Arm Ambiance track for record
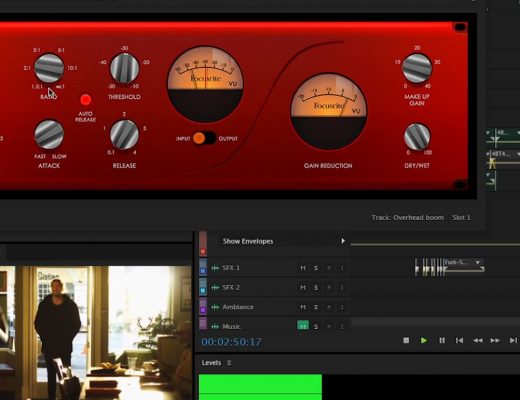This screenshot has height=400, width=520. point(329,307)
